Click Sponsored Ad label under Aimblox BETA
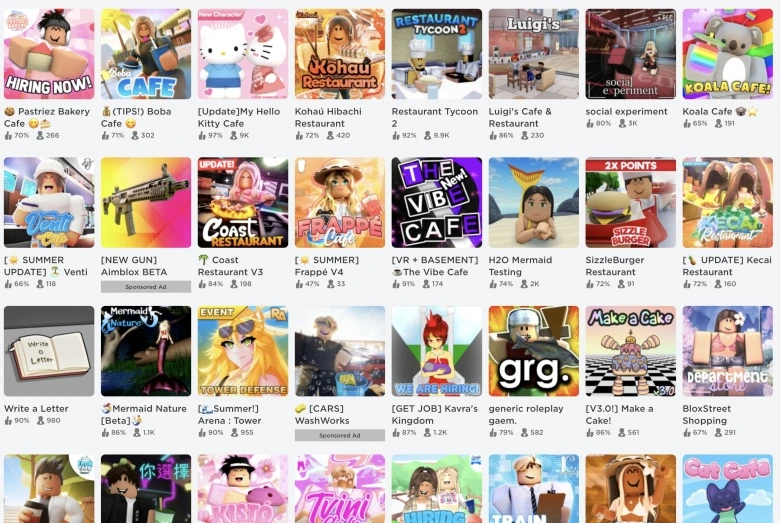 click(x=146, y=287)
